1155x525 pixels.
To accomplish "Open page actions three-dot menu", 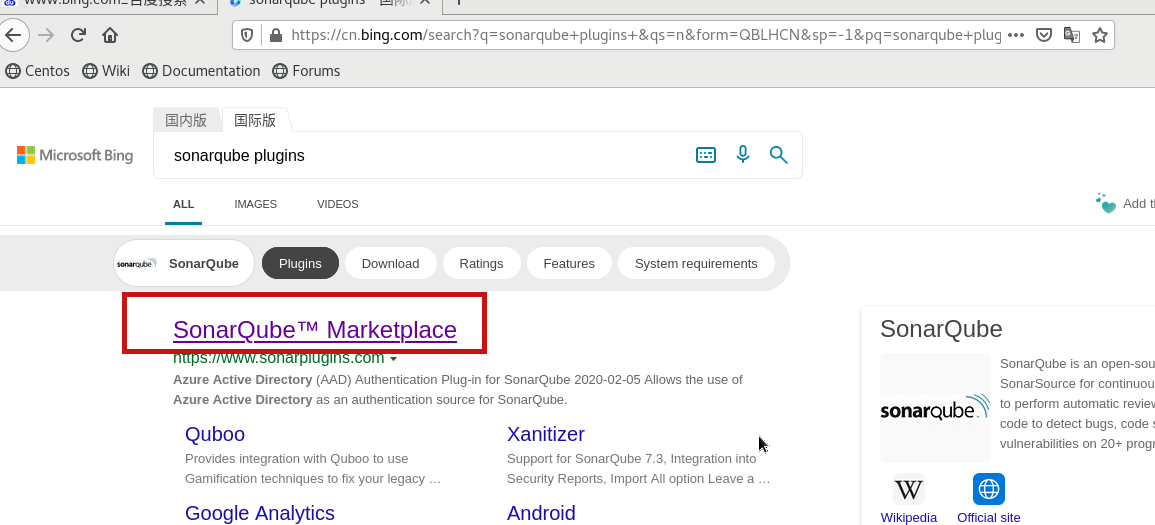I will [1016, 35].
